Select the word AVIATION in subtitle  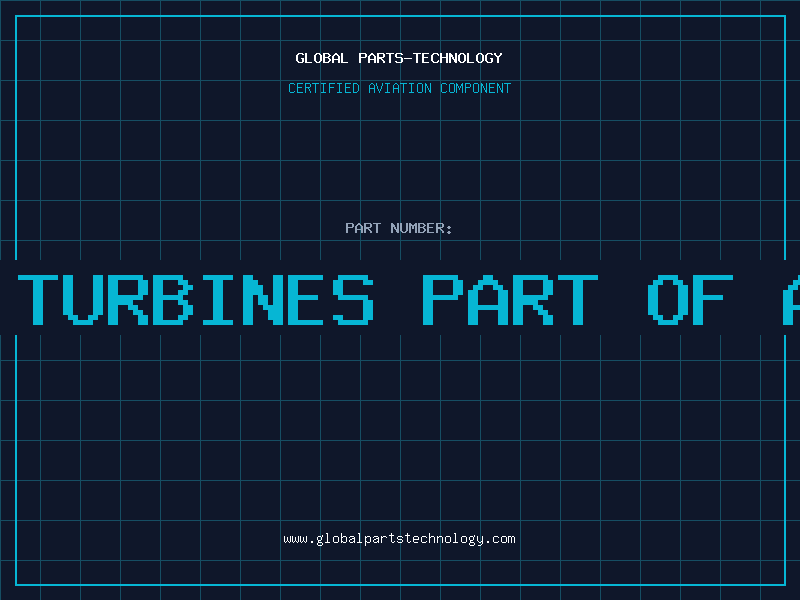400,88
